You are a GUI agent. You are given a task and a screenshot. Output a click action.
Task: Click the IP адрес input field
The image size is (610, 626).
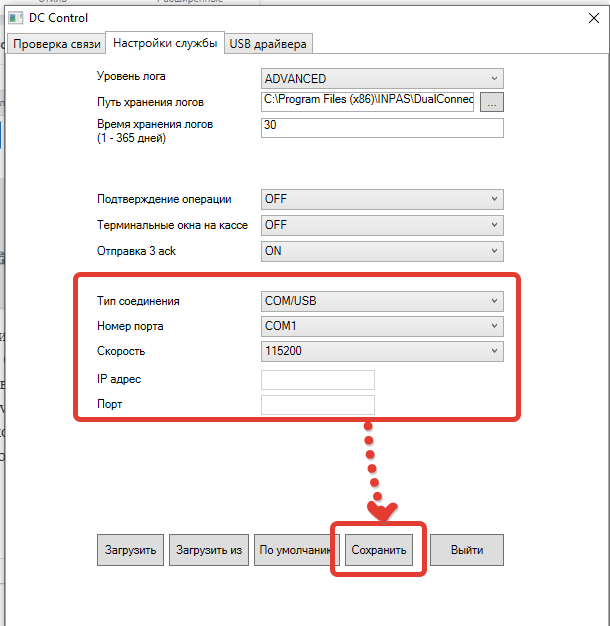(x=317, y=379)
